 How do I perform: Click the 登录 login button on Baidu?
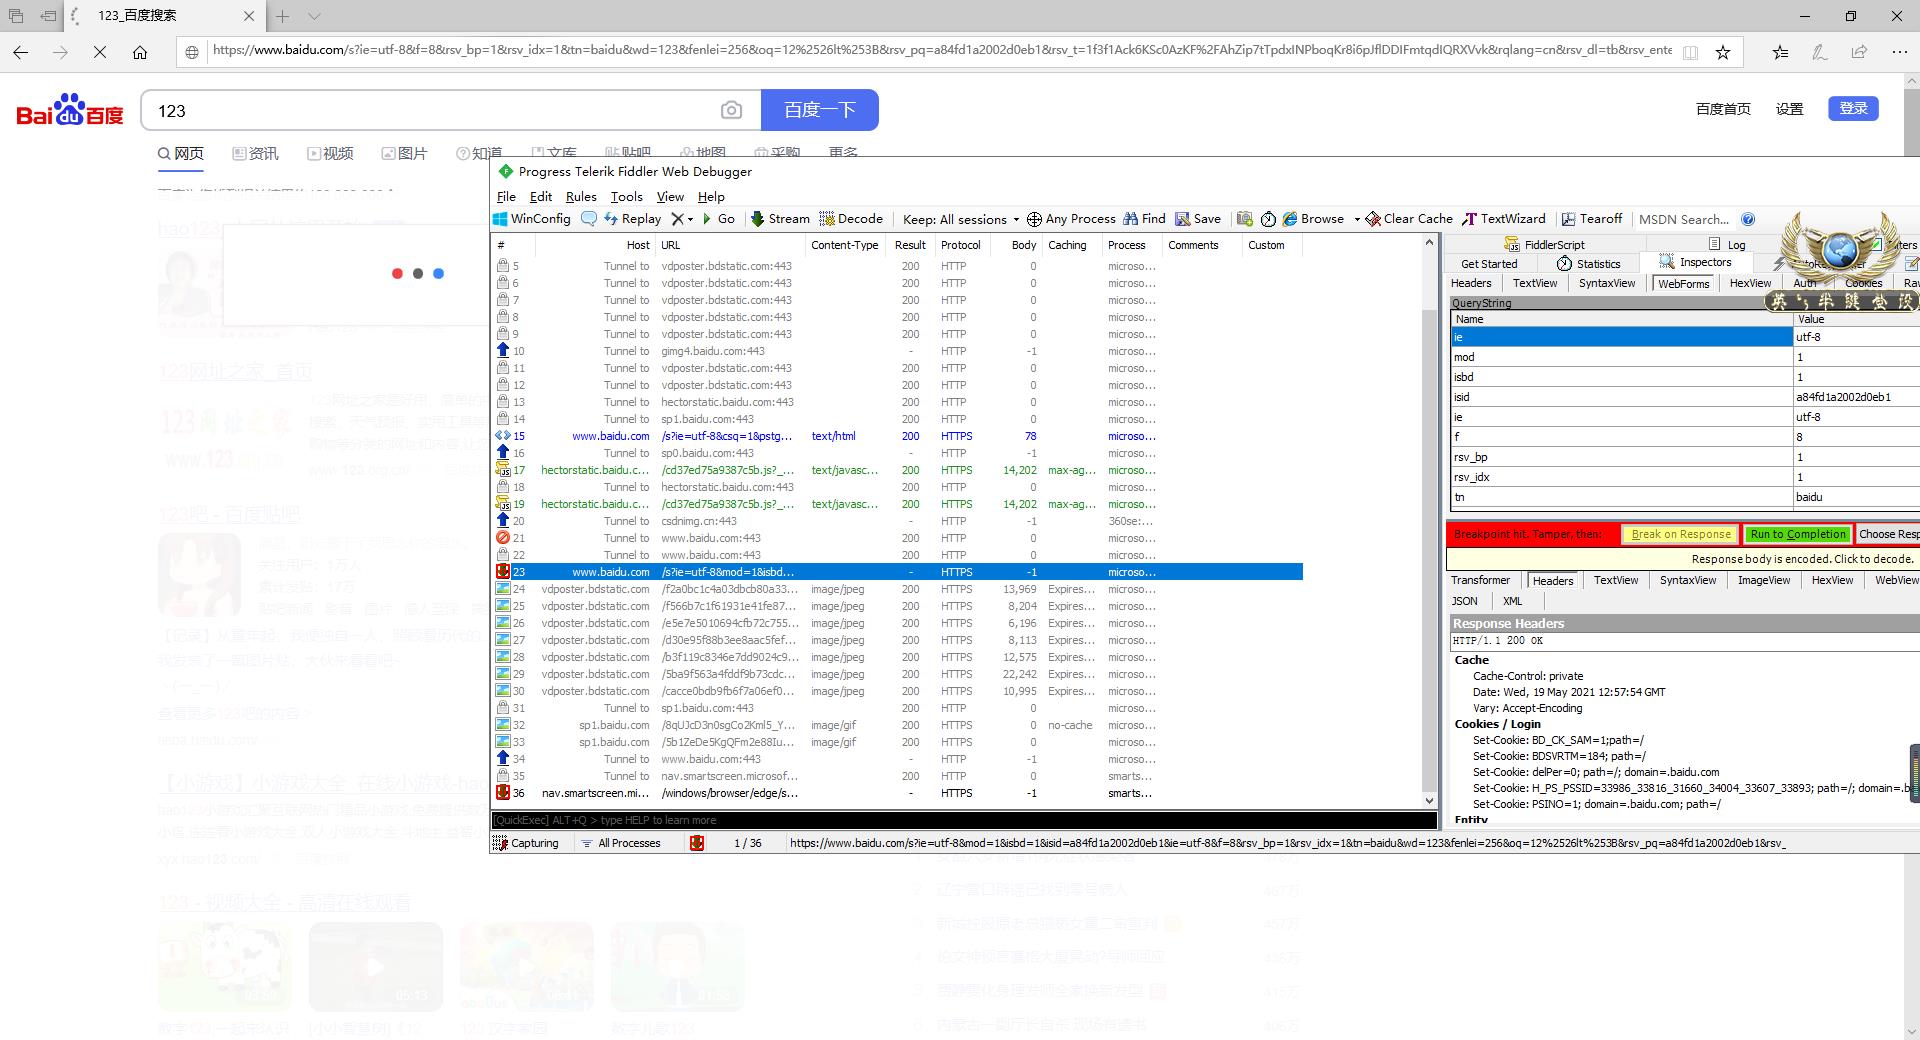(x=1853, y=108)
